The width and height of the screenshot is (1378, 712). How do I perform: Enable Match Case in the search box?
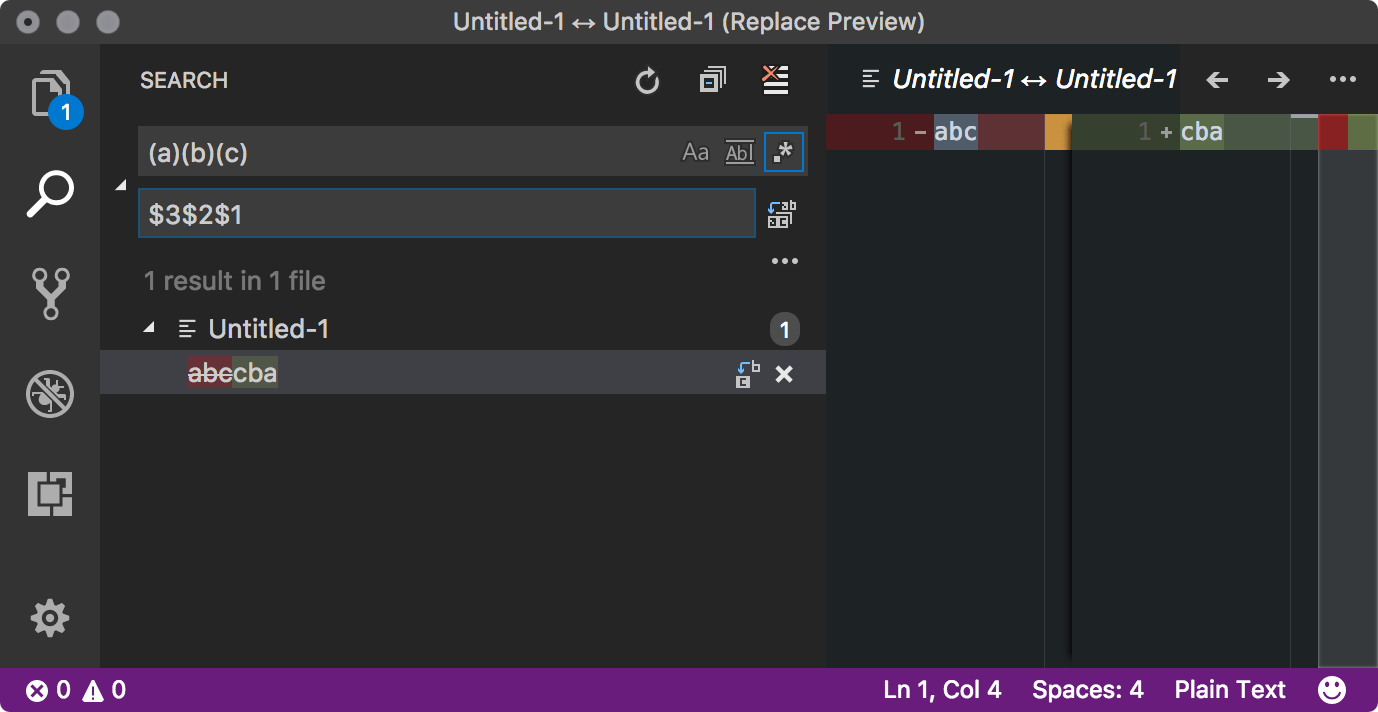click(x=695, y=152)
